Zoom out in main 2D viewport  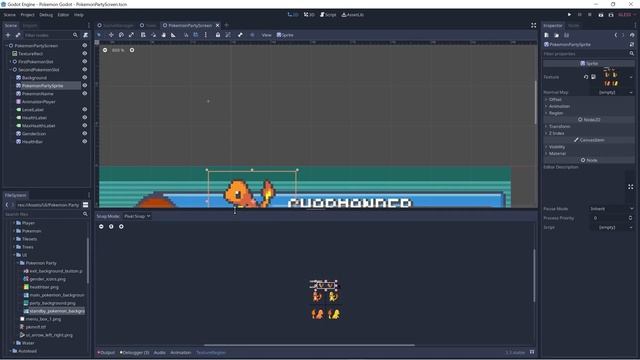[x=105, y=50]
